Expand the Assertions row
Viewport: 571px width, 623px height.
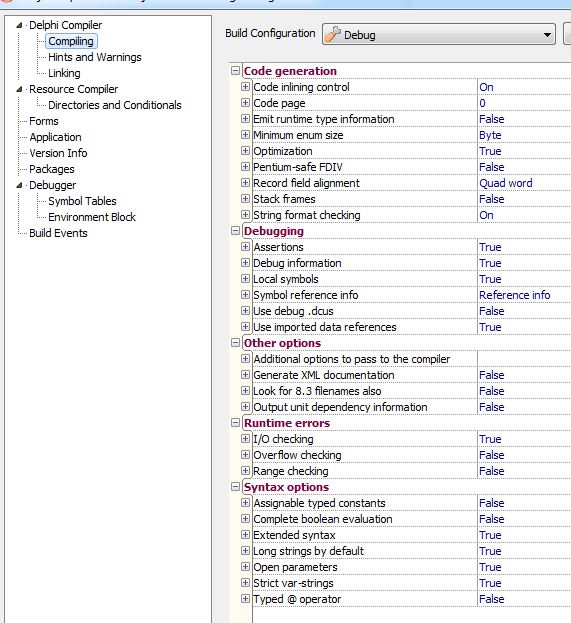click(246, 247)
